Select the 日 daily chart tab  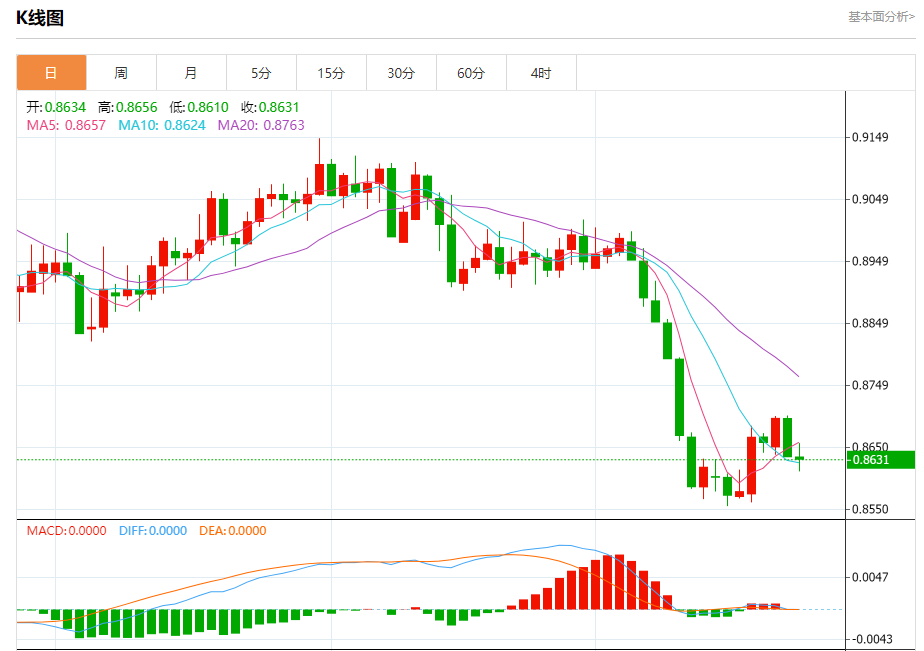pyautogui.click(x=51, y=72)
